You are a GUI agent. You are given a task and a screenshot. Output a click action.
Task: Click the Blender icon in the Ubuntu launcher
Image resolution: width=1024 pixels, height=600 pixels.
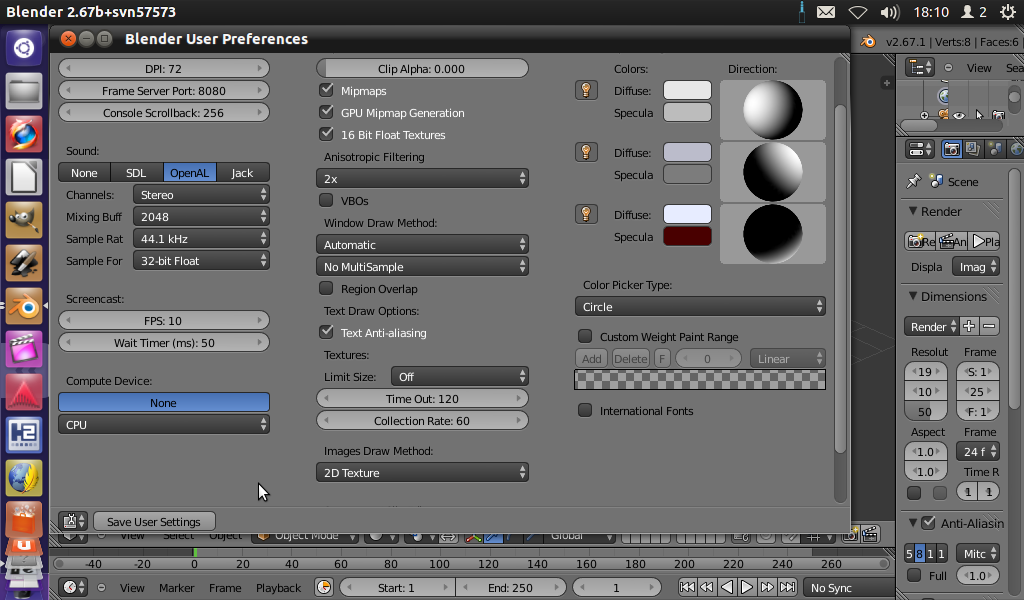click(x=23, y=306)
